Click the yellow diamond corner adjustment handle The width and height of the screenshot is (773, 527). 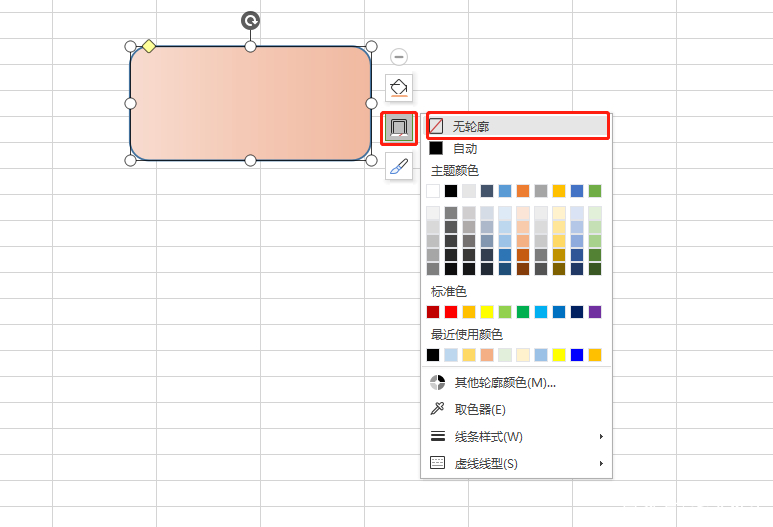pos(149,46)
